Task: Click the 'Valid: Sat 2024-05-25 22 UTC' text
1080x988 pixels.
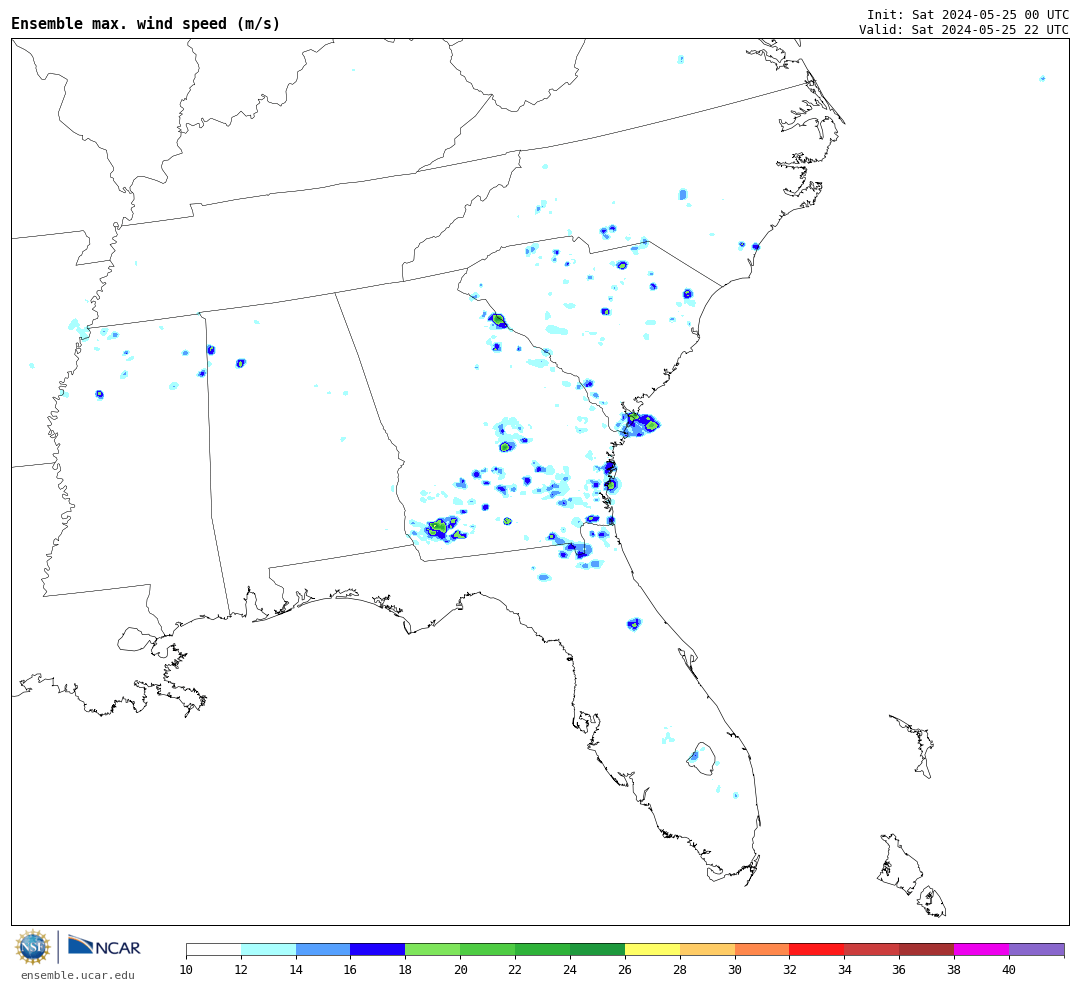Action: click(964, 30)
